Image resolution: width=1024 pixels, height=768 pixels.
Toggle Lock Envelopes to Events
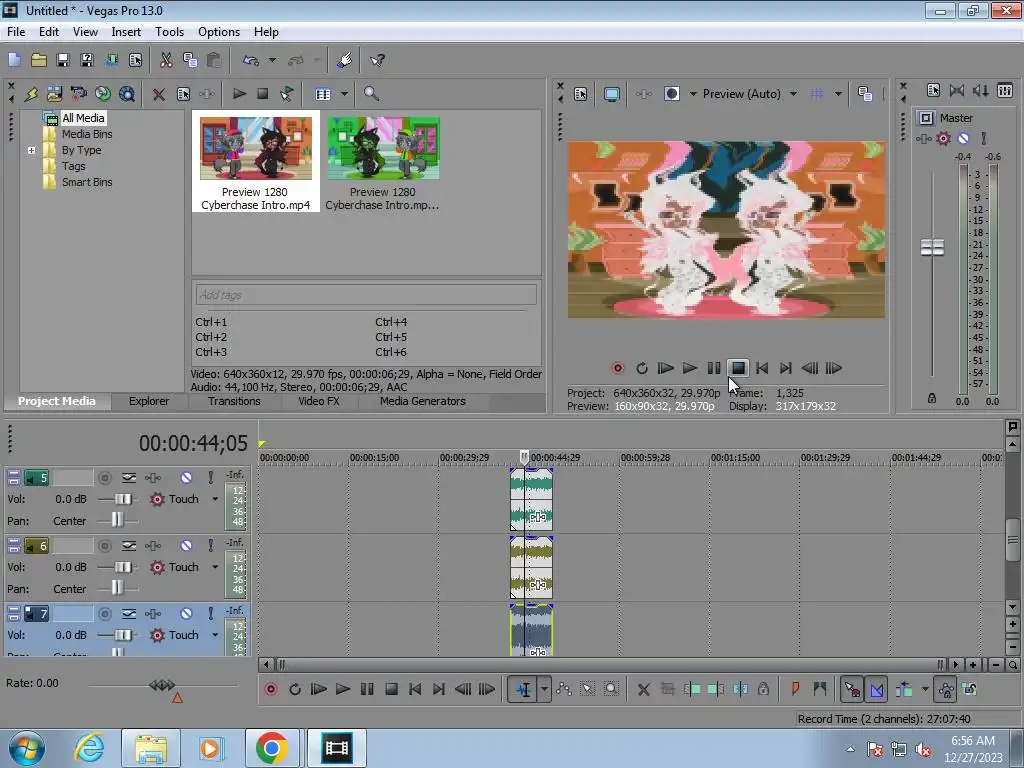coord(945,690)
